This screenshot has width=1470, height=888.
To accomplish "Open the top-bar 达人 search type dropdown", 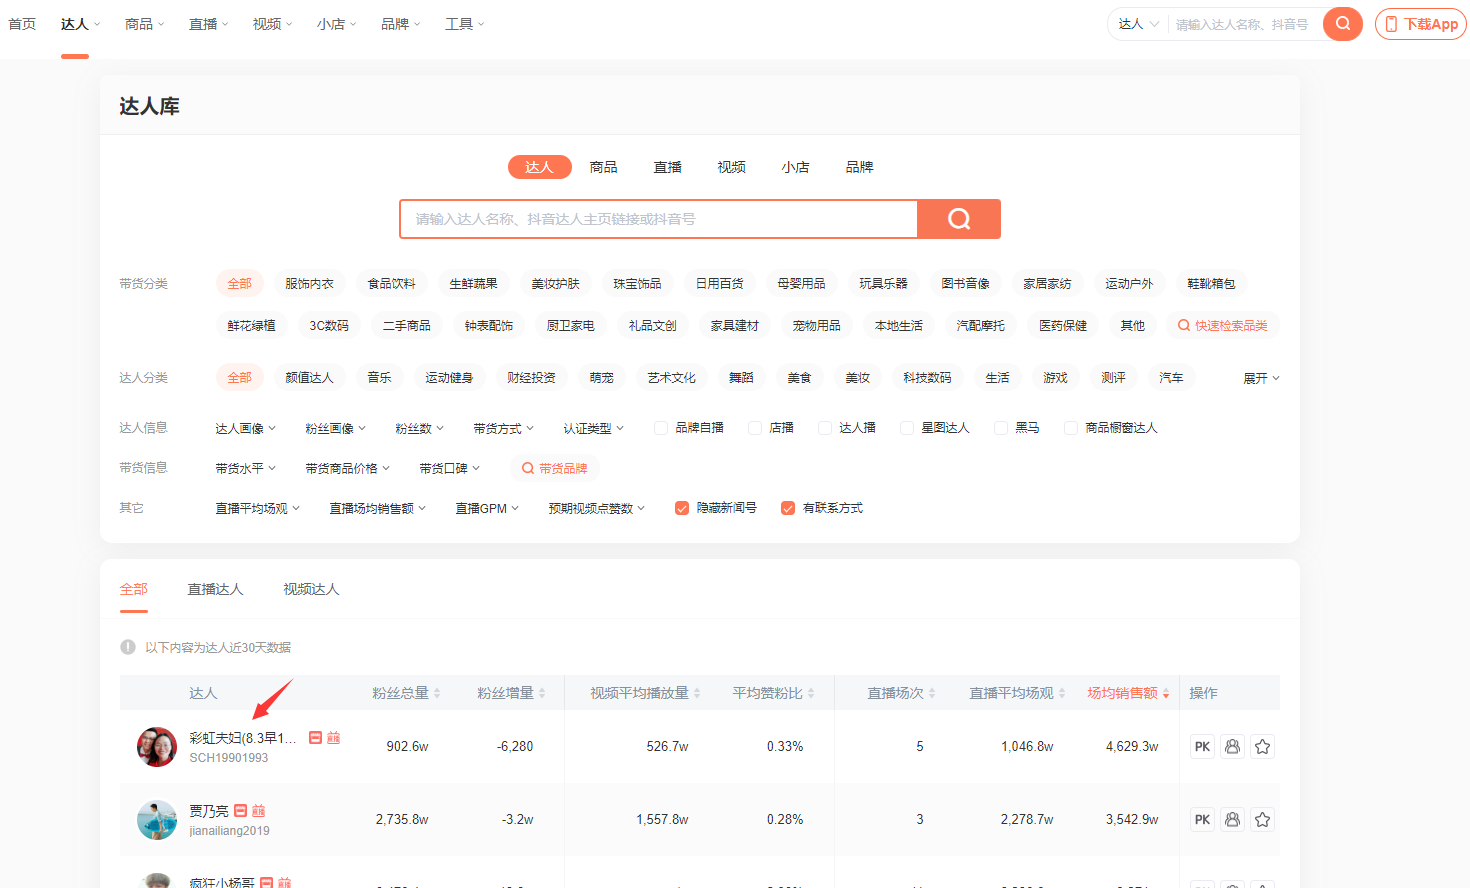I will (1138, 24).
